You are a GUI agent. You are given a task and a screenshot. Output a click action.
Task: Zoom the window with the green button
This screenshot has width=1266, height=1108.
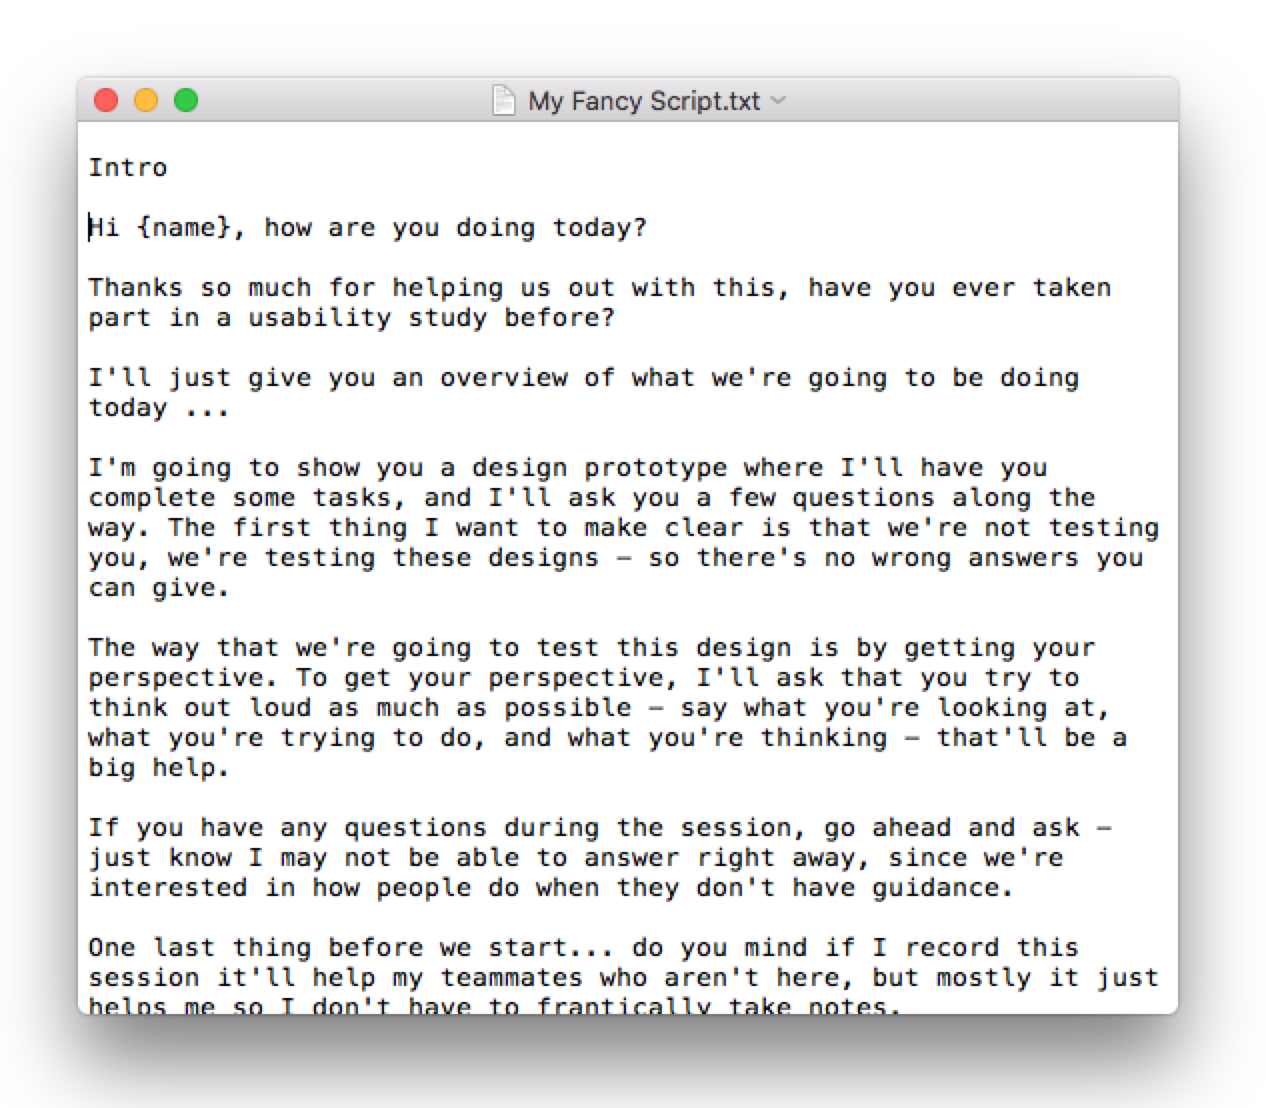point(186,100)
